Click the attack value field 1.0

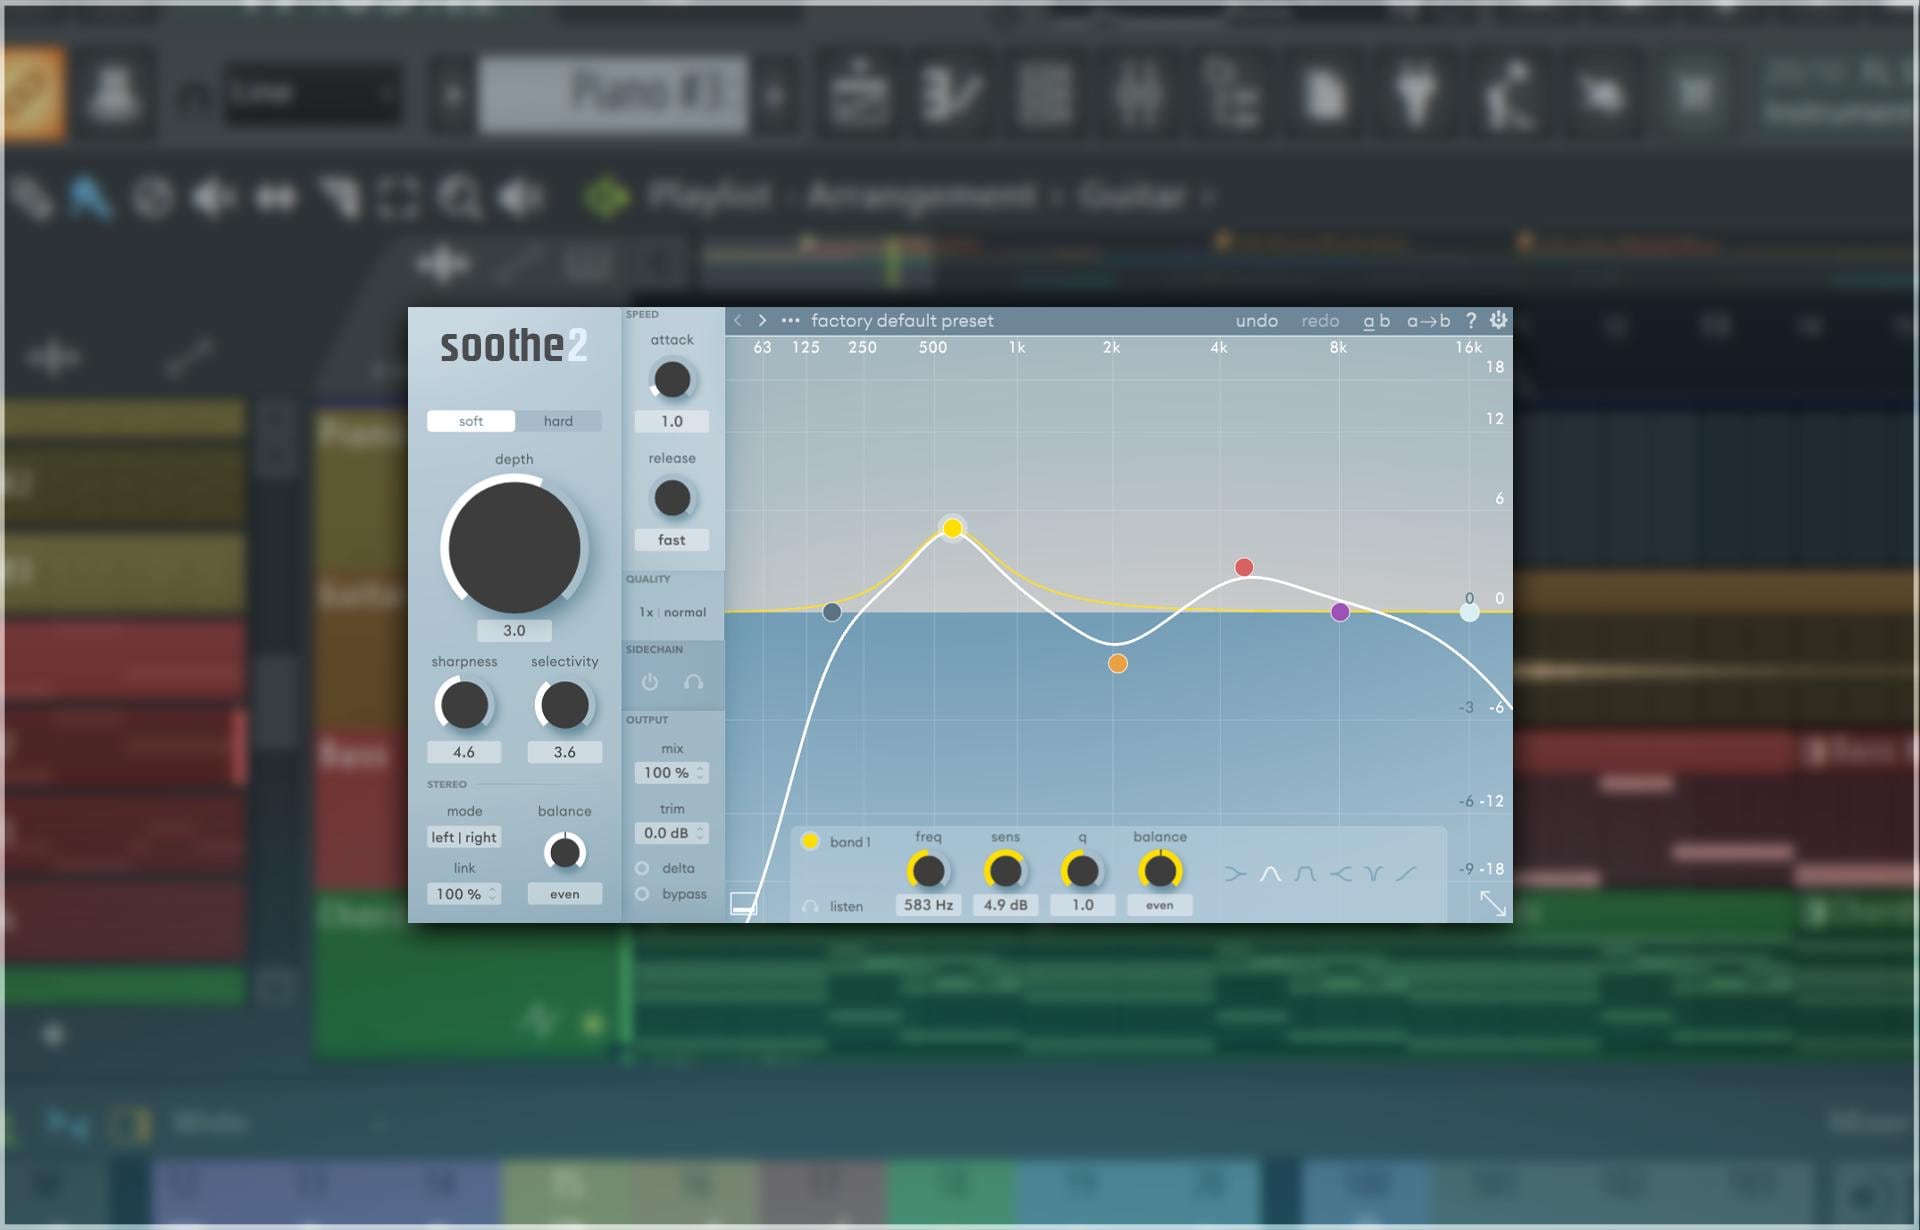point(672,422)
